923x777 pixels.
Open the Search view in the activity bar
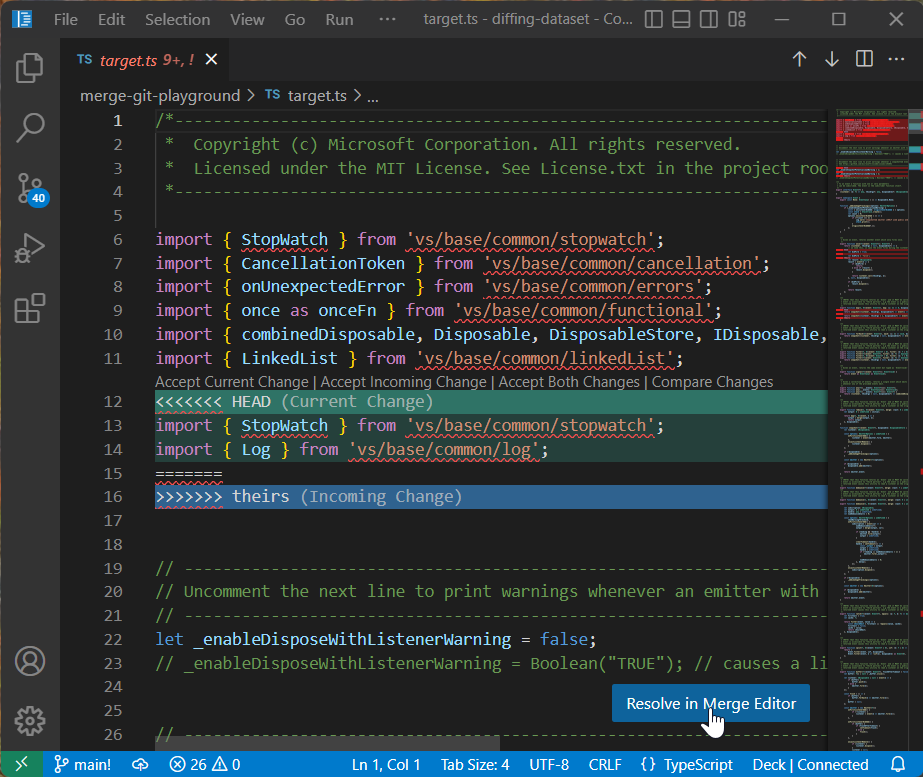29,128
